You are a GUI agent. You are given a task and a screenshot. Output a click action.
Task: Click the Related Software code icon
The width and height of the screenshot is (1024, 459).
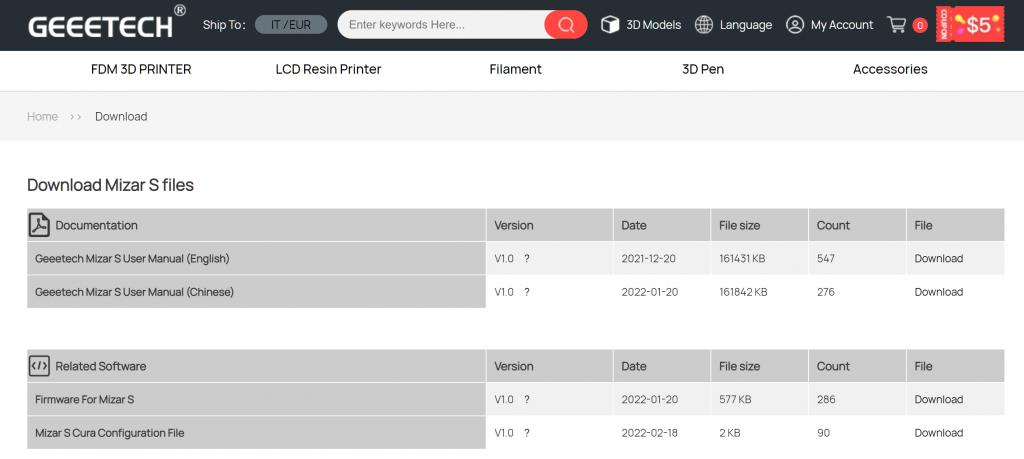coord(39,366)
